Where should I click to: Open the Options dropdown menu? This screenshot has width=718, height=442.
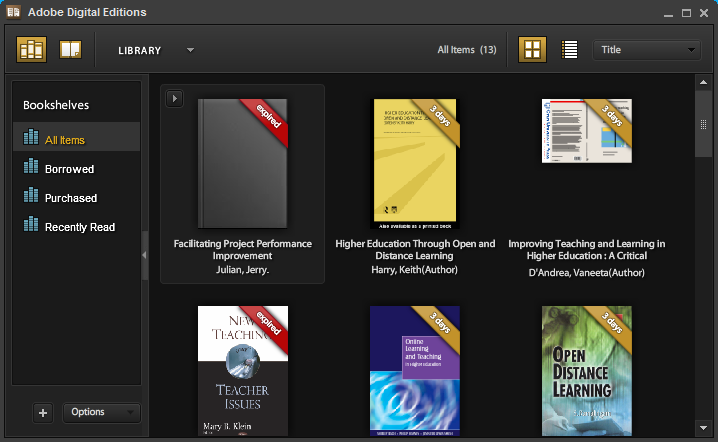pos(101,412)
